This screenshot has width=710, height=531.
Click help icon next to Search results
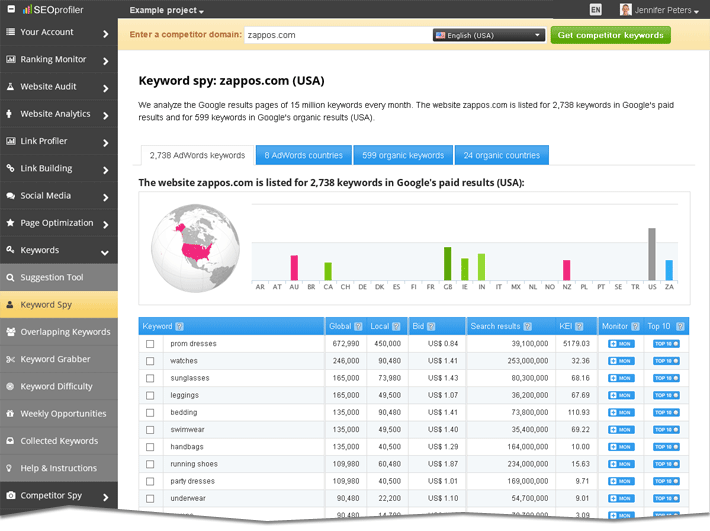(527, 326)
